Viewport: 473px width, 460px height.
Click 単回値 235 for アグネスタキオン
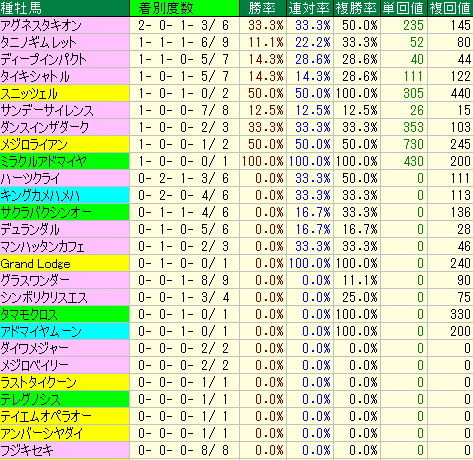(413, 25)
